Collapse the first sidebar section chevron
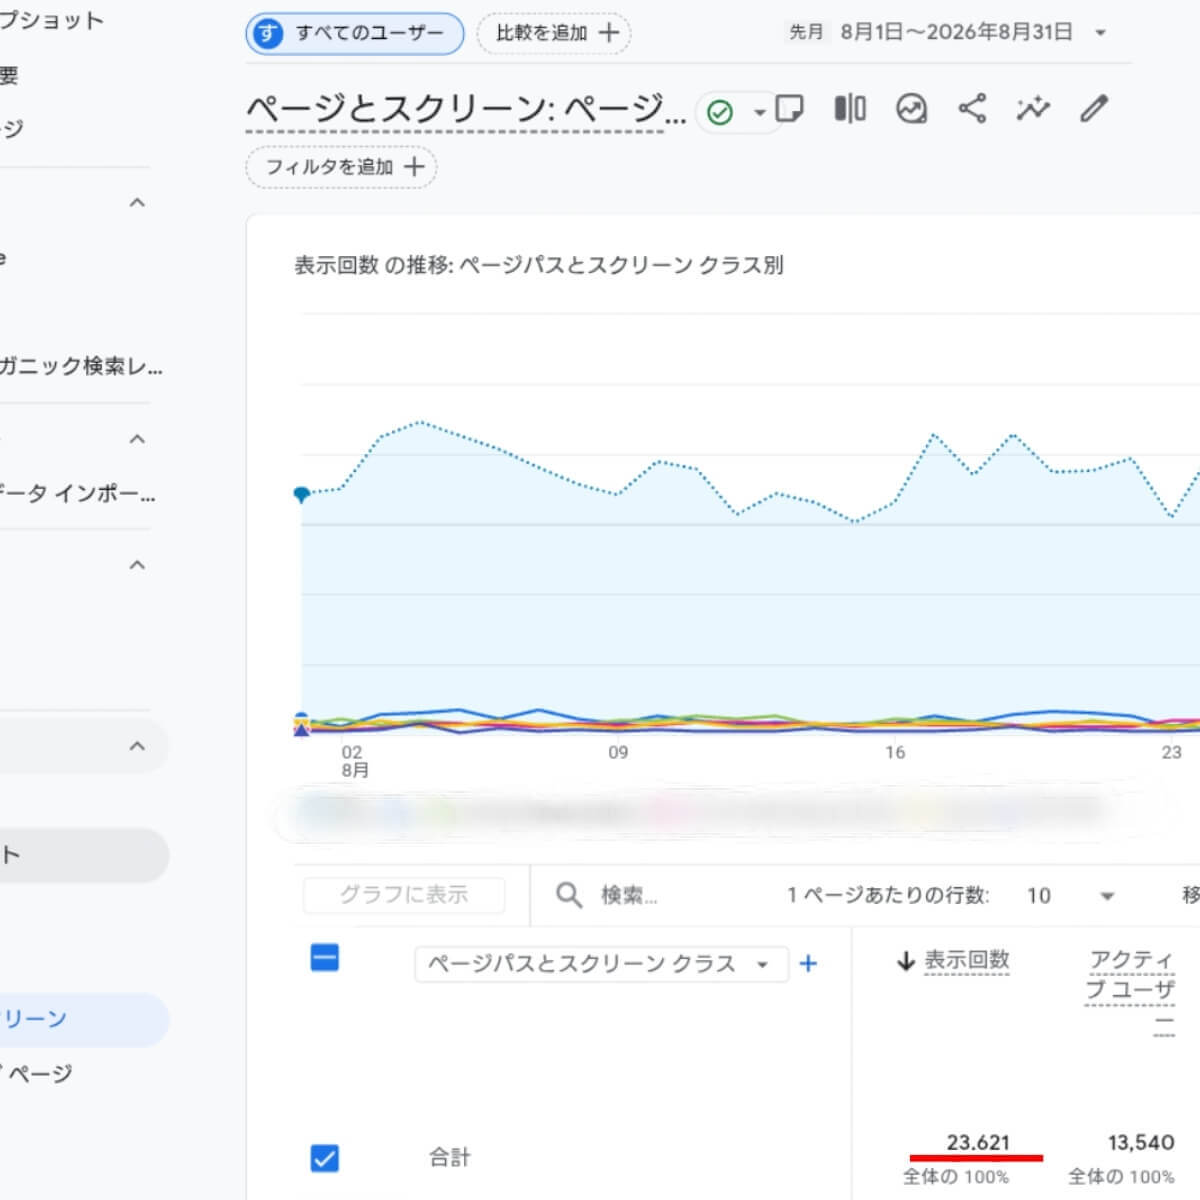1200x1200 pixels. click(138, 203)
